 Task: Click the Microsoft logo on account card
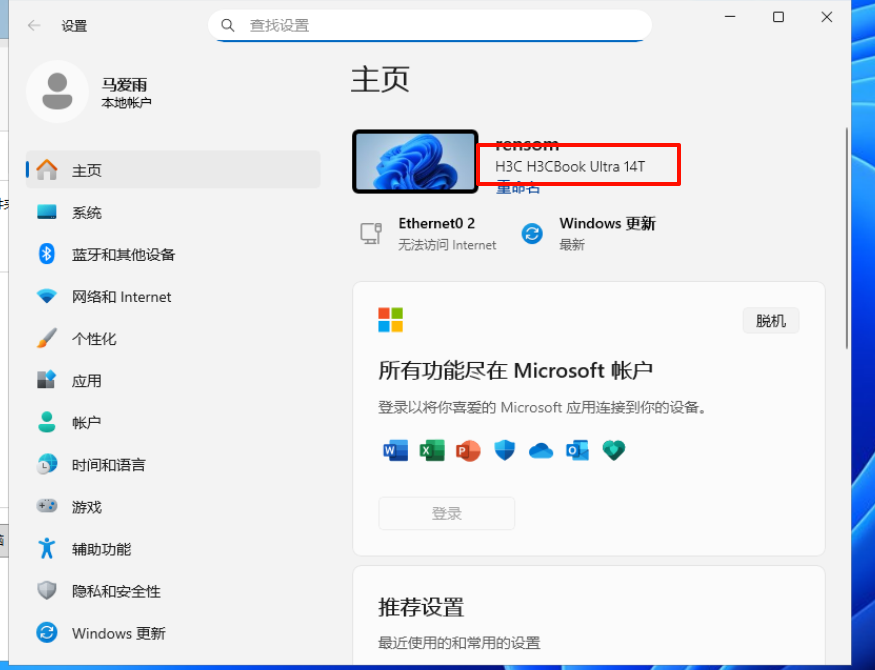pos(391,320)
